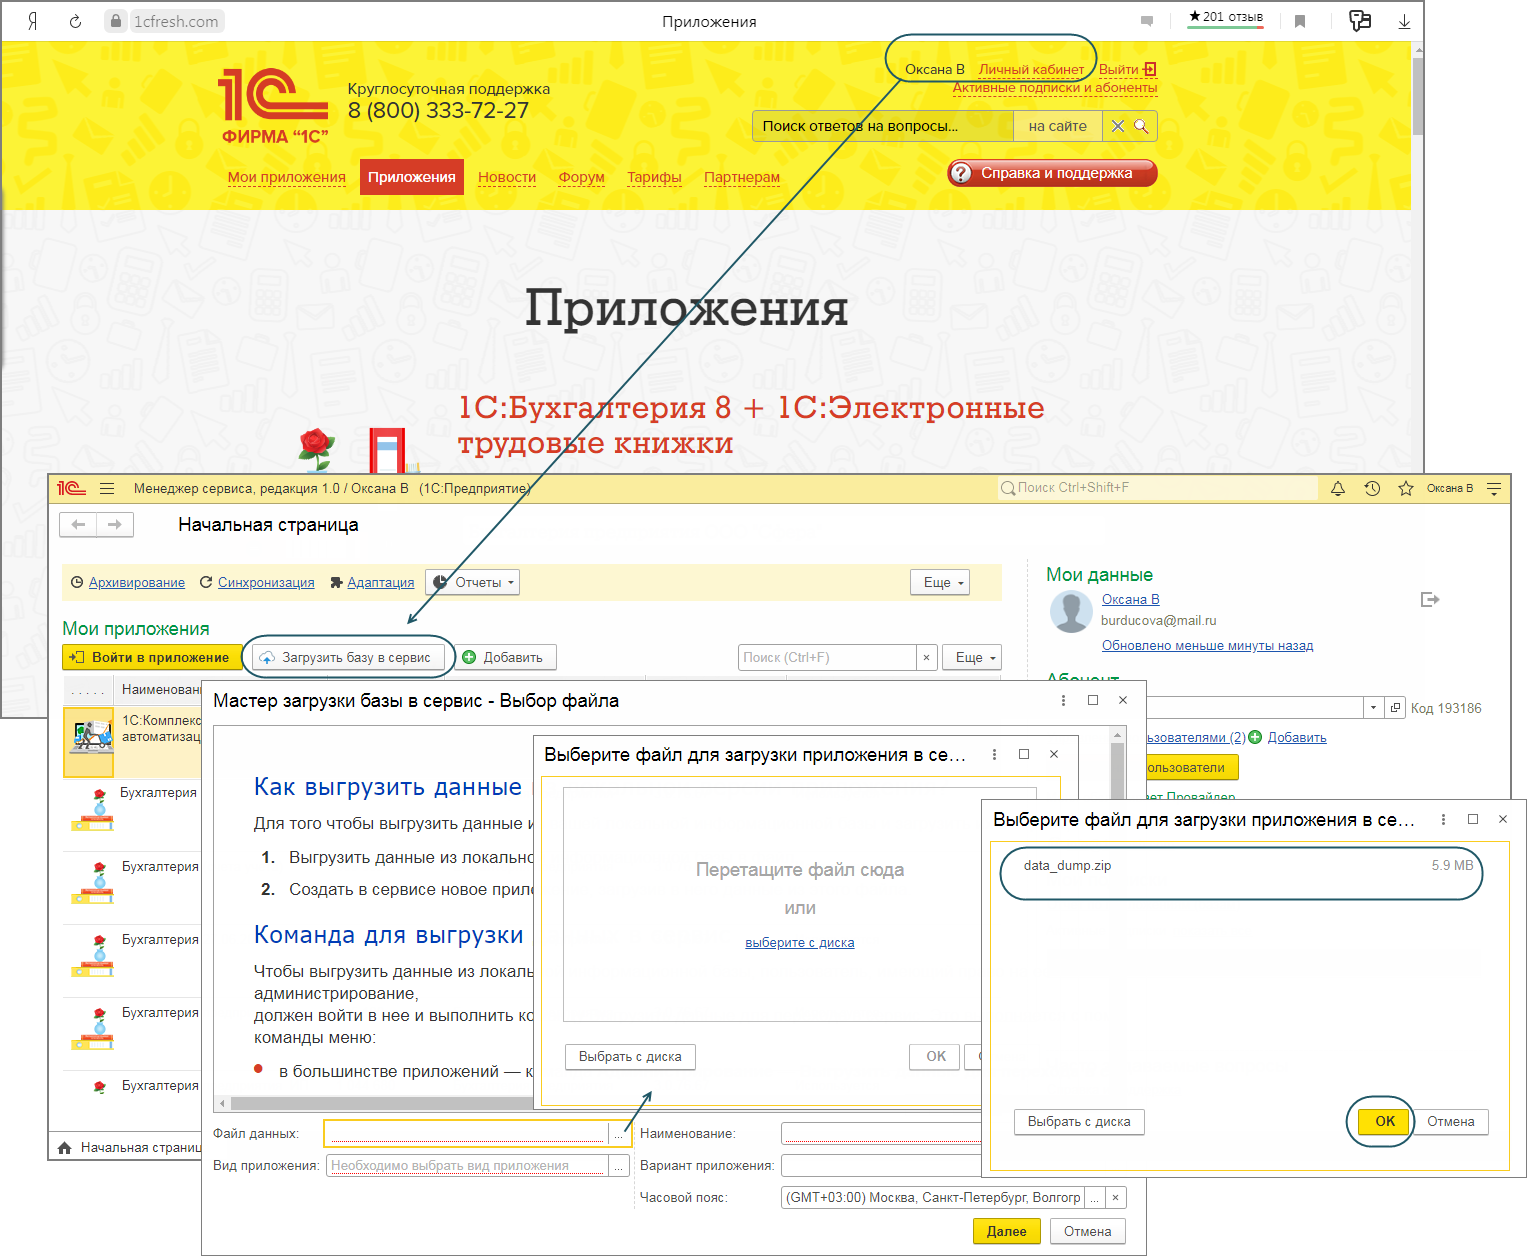Click the lock icon beside 1cfresh.com address
The height and width of the screenshot is (1258, 1530).
(x=116, y=21)
